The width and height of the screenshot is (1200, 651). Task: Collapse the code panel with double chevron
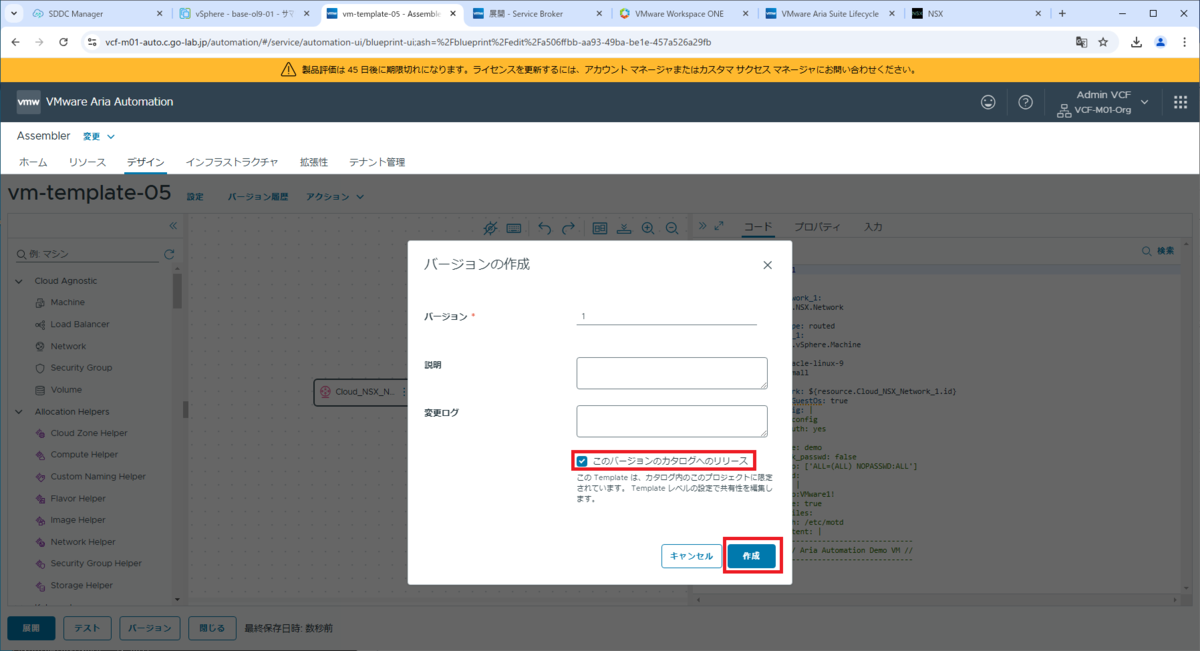(x=701, y=226)
